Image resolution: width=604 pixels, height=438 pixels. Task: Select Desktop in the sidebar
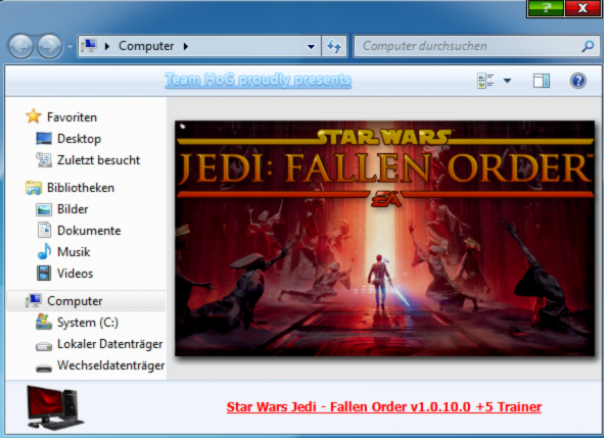pos(79,139)
